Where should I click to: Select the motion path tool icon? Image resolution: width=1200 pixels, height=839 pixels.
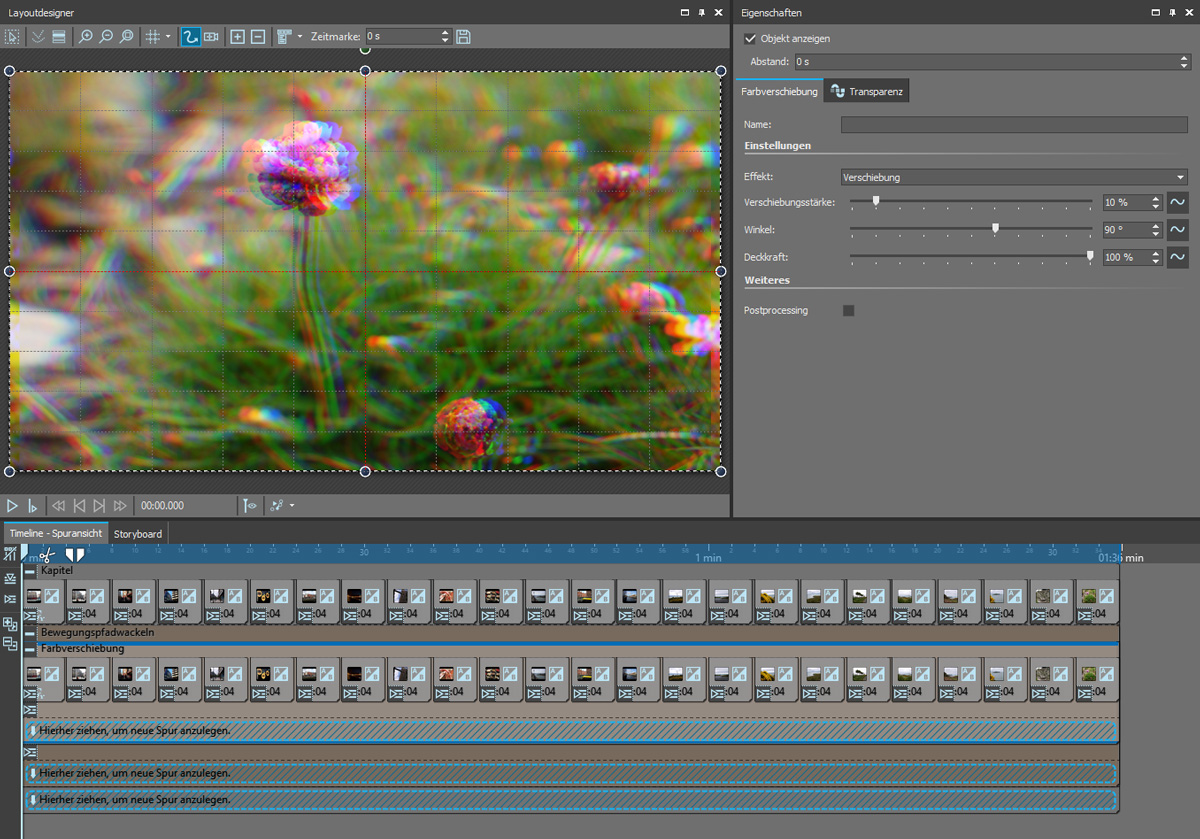click(190, 37)
